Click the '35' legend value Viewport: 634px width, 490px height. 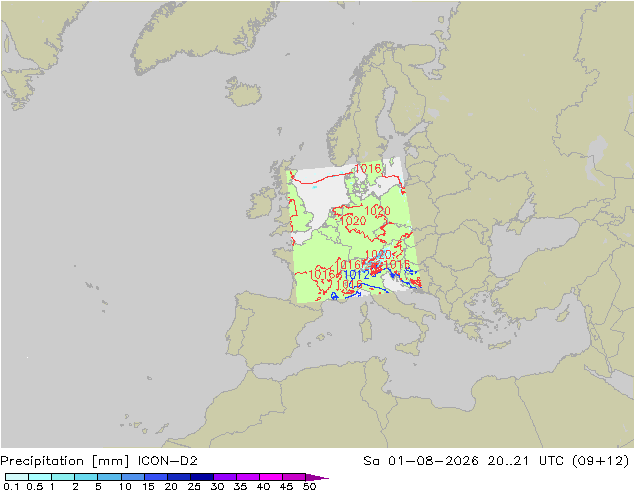click(x=240, y=486)
